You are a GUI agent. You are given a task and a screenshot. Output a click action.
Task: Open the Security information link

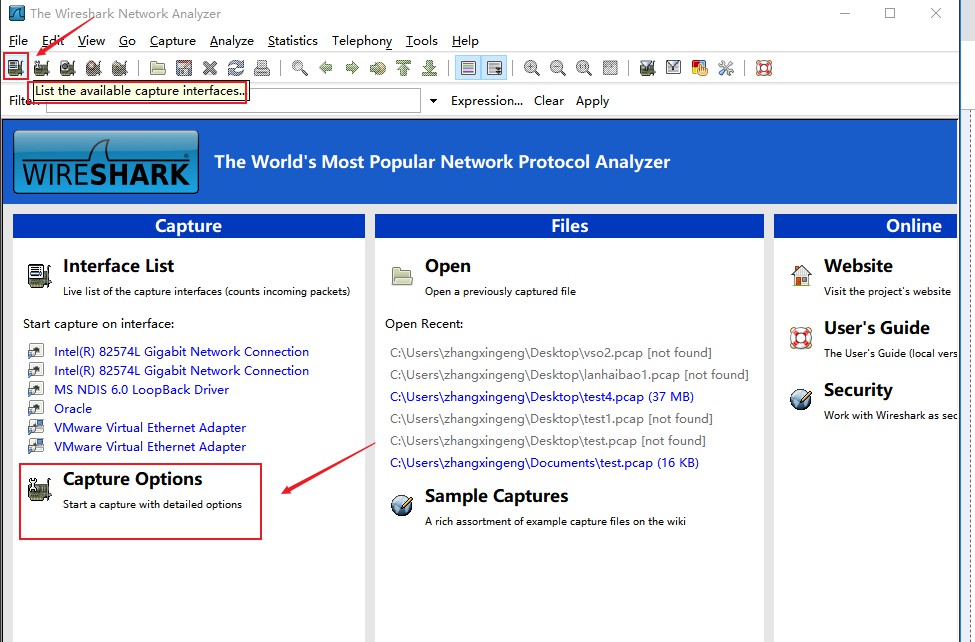coord(857,390)
